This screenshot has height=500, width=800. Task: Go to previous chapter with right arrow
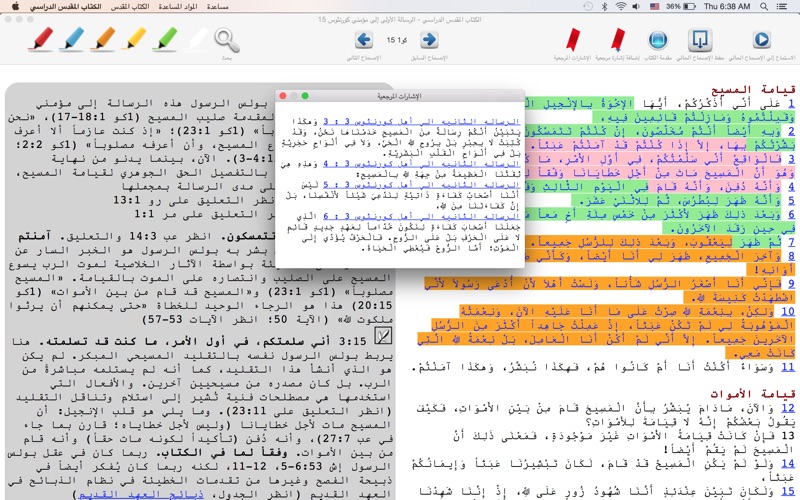coord(430,39)
